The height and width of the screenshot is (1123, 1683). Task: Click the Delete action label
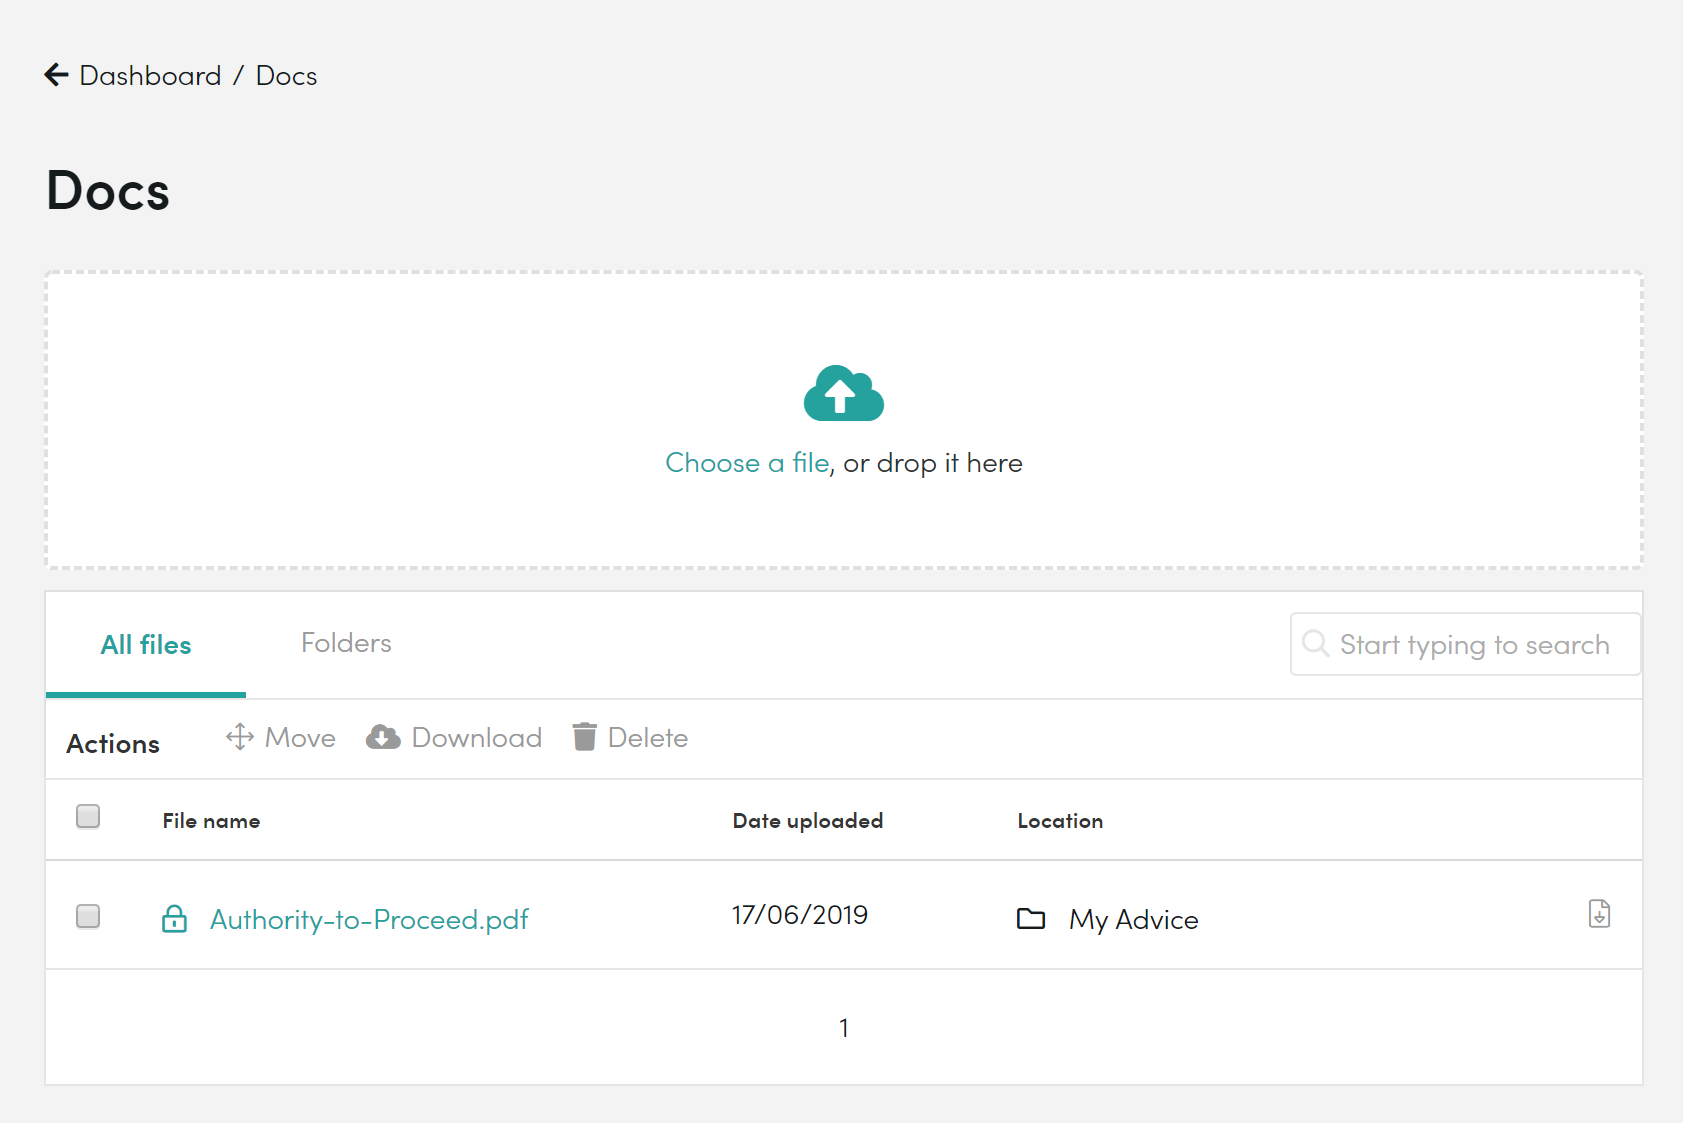point(648,738)
